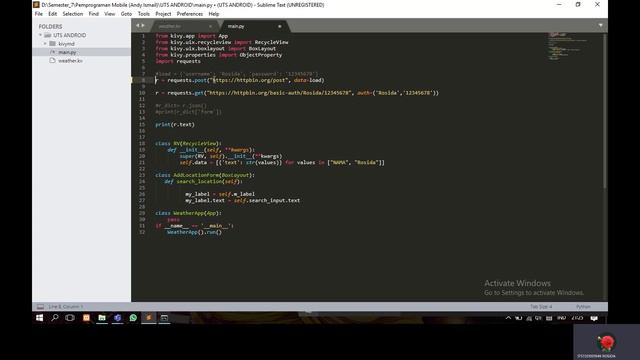Image resolution: width=640 pixels, height=360 pixels.
Task: Open the Preferences menu
Action: click(x=190, y=14)
